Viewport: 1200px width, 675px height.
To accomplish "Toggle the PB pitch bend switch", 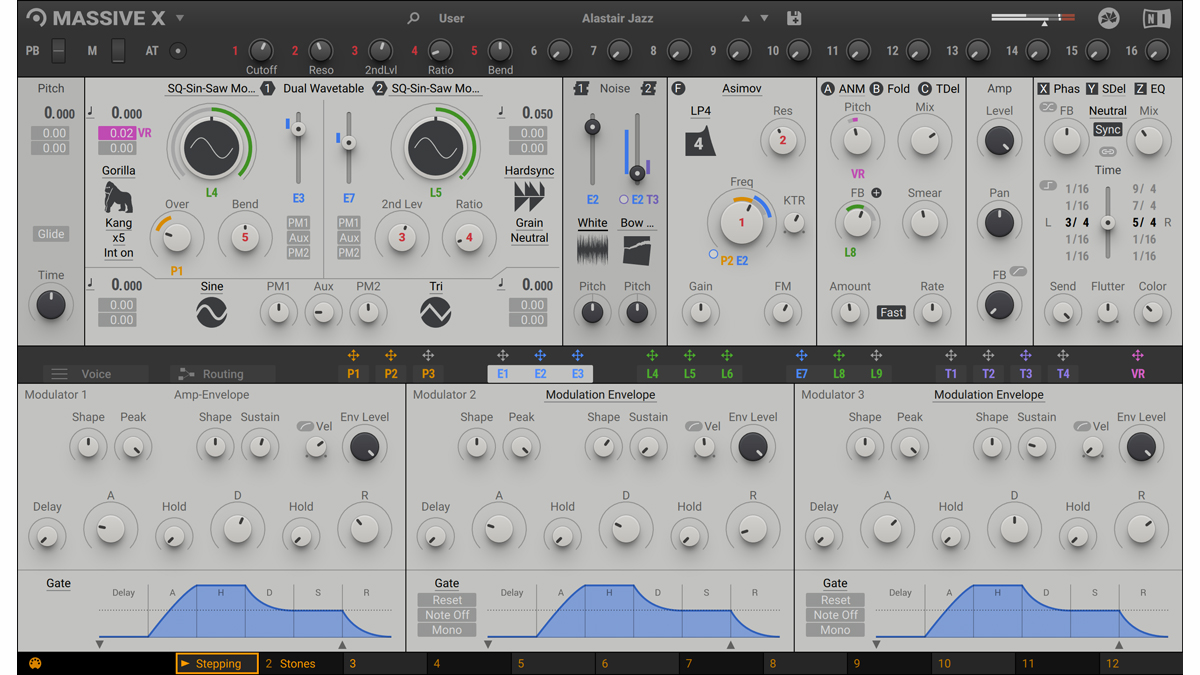I will [59, 50].
